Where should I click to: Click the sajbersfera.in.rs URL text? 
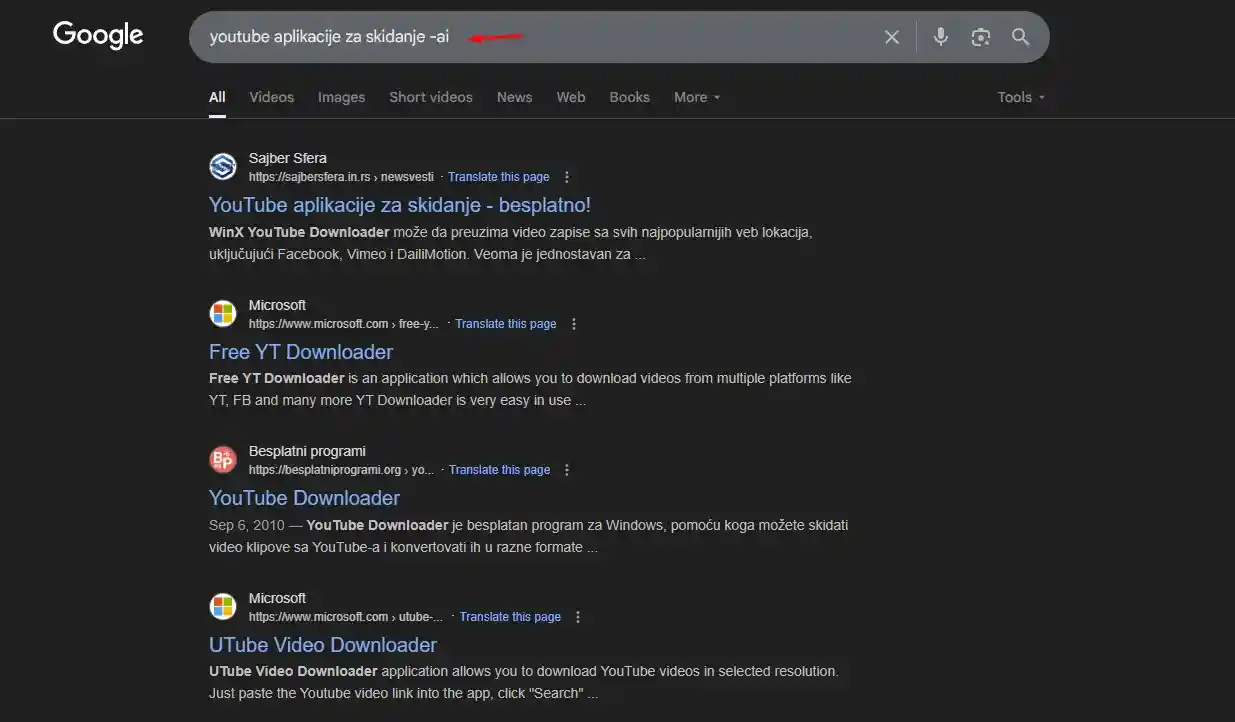tap(341, 177)
